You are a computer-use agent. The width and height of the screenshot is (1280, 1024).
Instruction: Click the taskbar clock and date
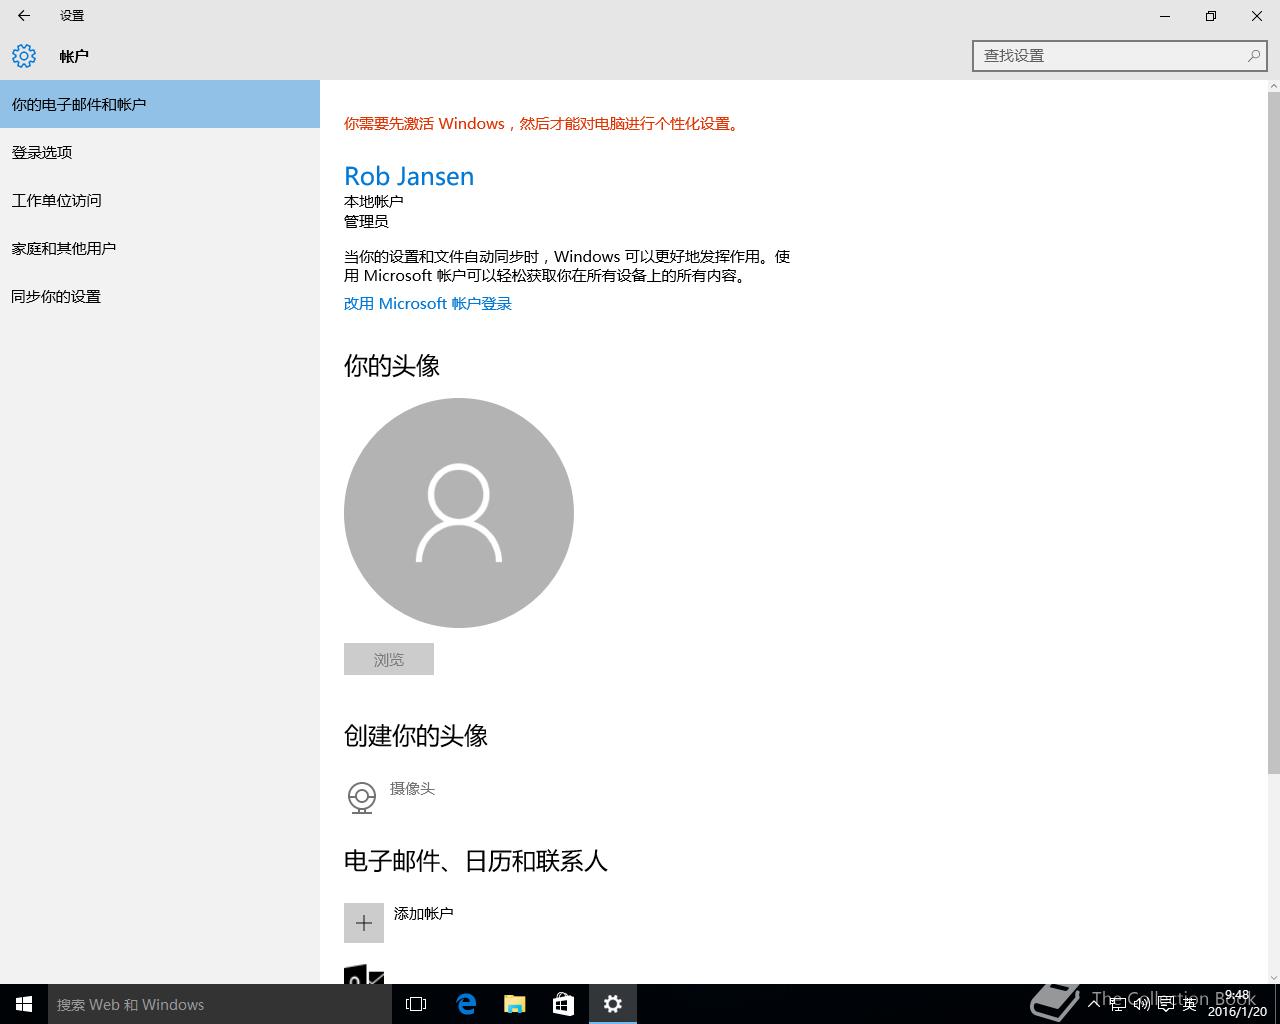tap(1236, 1004)
